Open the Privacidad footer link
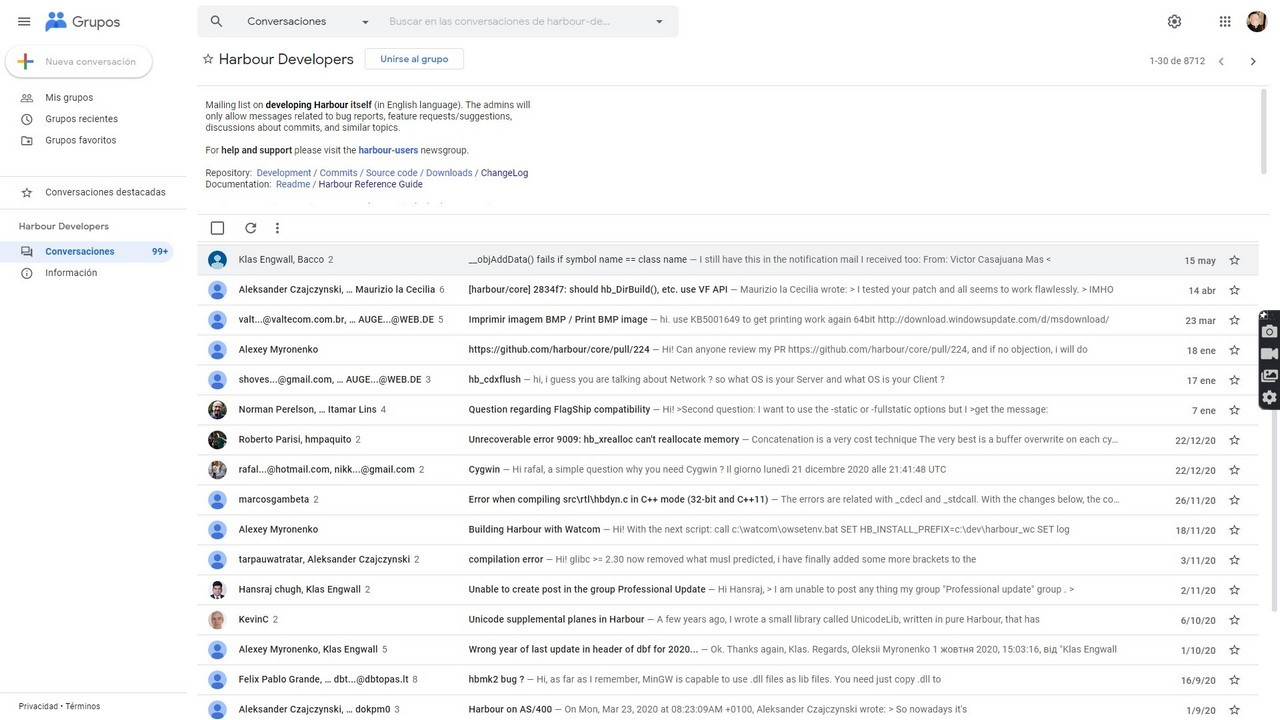Image resolution: width=1280 pixels, height=720 pixels. (x=38, y=706)
